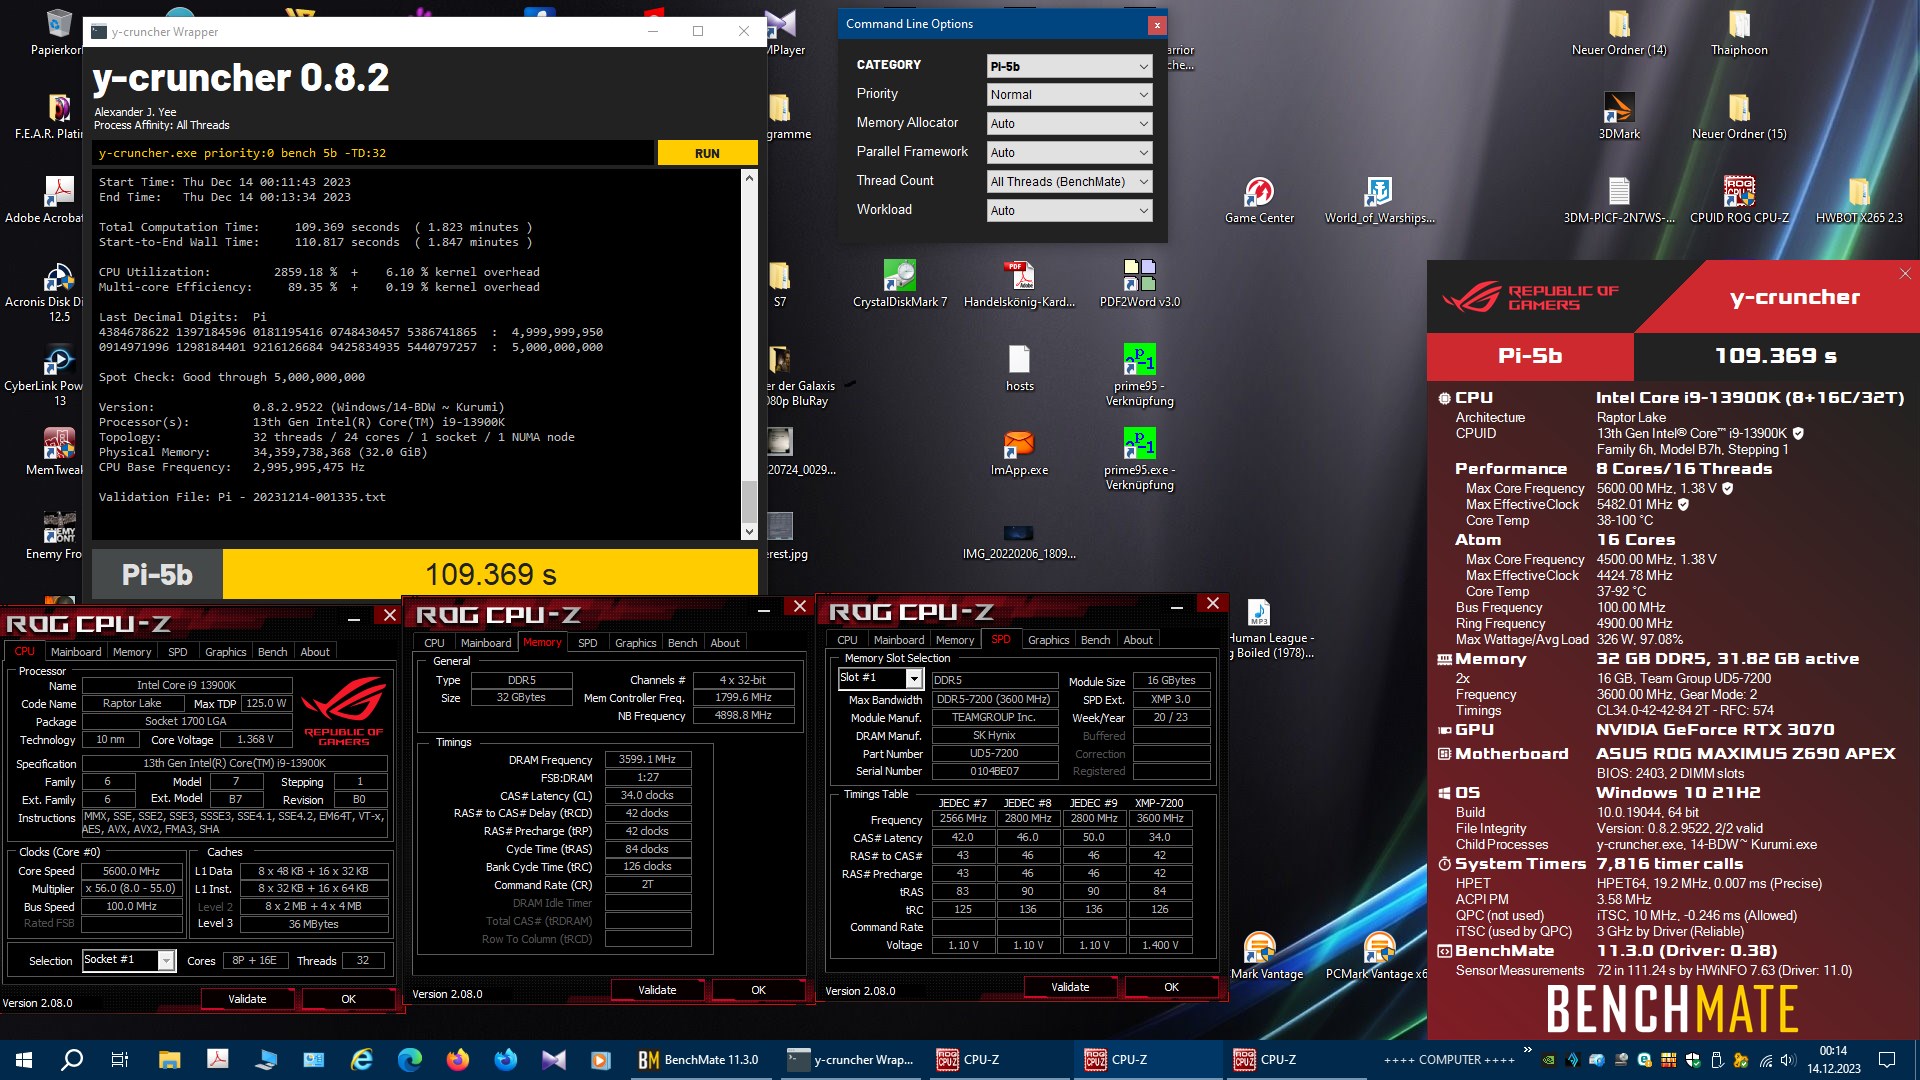The width and height of the screenshot is (1920, 1080).
Task: Open the Thread Count dropdown
Action: tap(1069, 181)
